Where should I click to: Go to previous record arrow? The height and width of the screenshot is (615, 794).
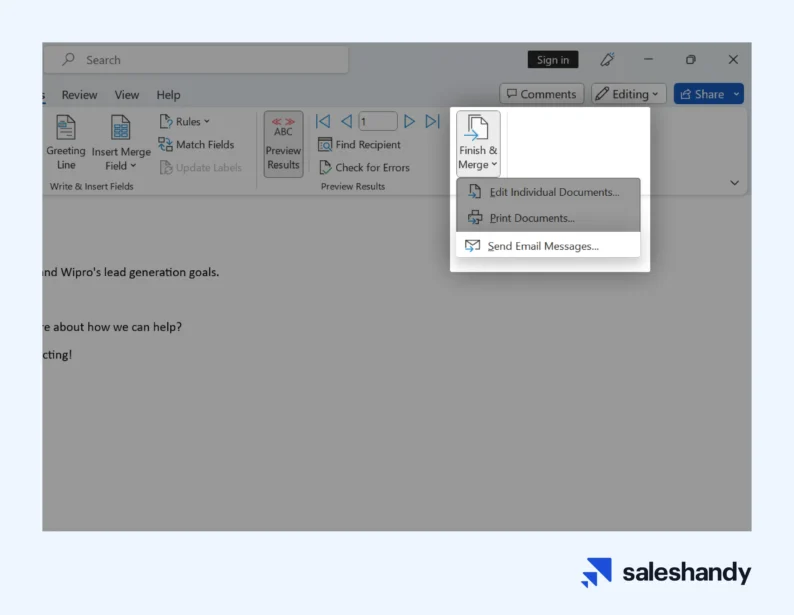(346, 121)
